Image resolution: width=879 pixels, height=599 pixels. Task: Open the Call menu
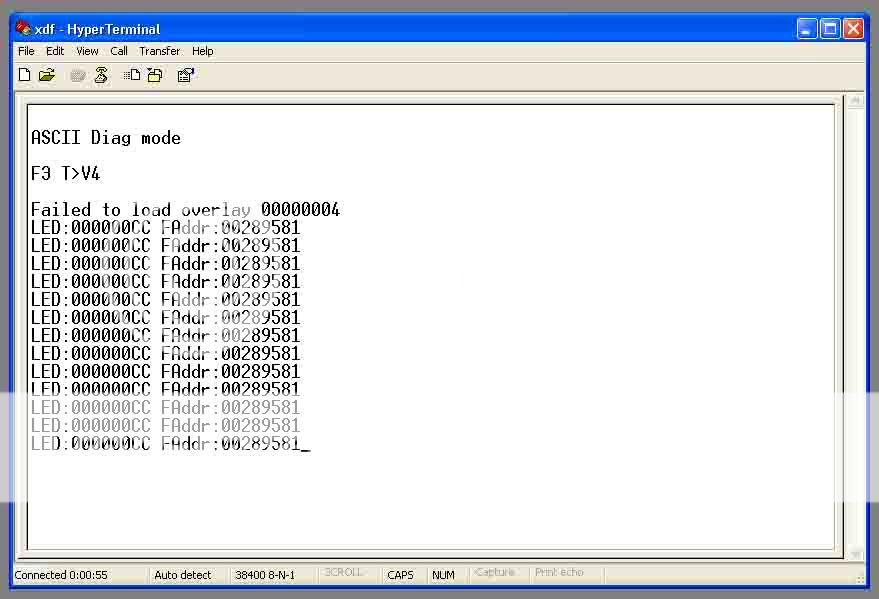coord(119,51)
